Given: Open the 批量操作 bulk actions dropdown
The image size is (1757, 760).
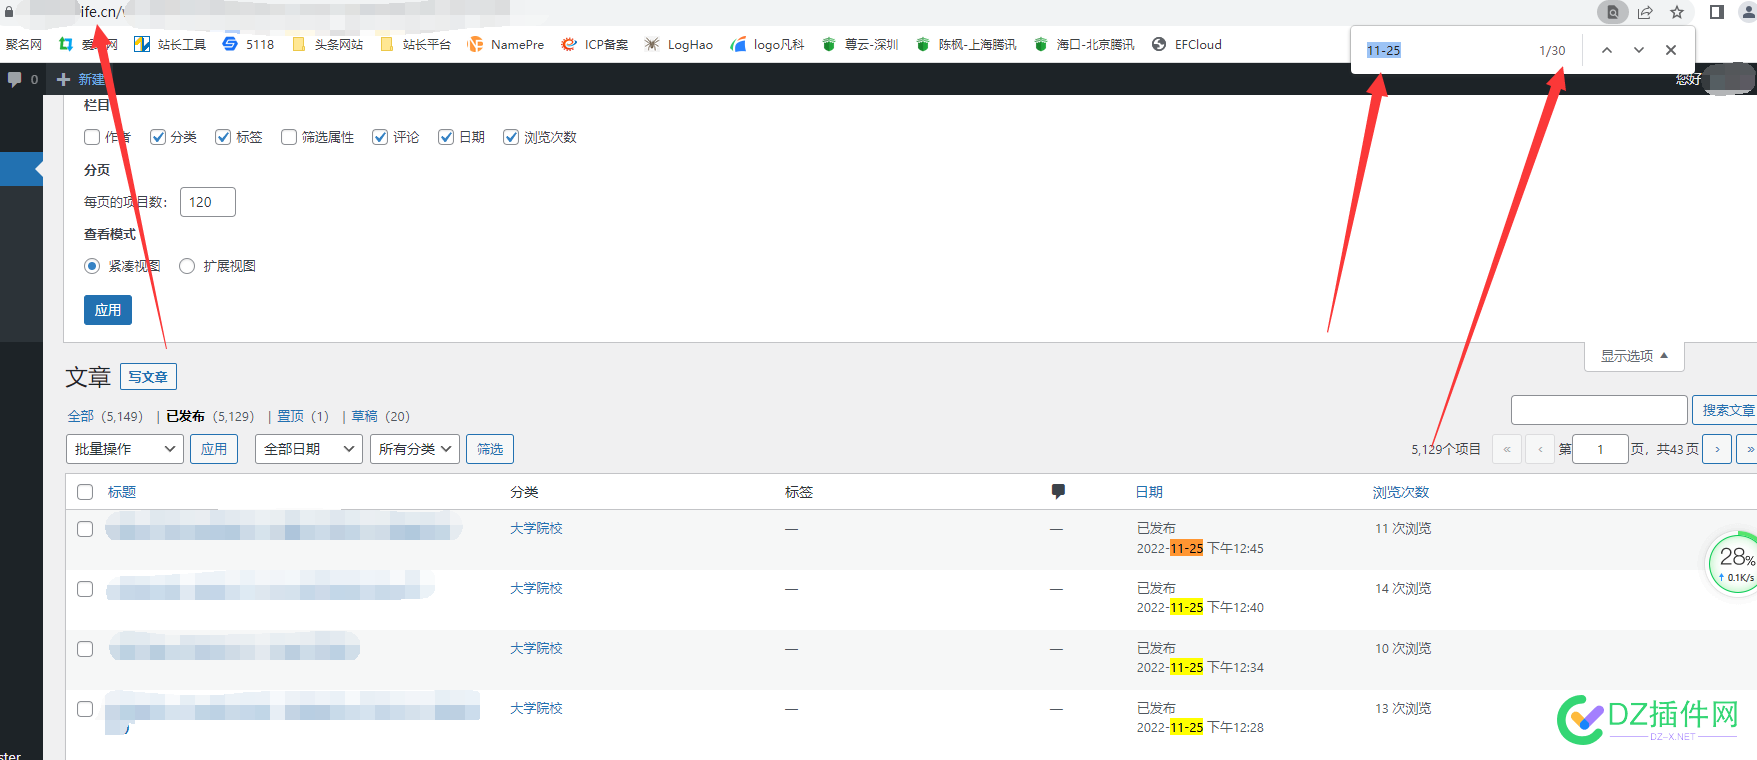Looking at the screenshot, I should pos(124,449).
